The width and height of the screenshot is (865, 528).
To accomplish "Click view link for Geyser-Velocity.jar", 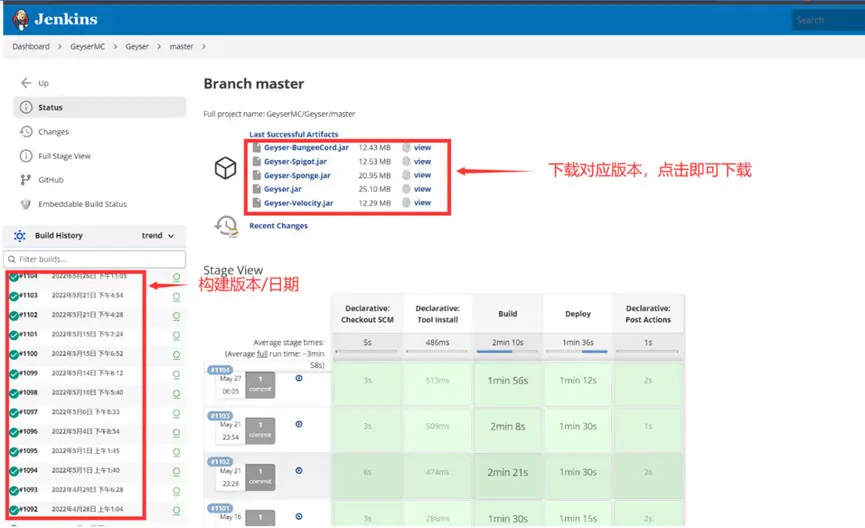I will 422,202.
